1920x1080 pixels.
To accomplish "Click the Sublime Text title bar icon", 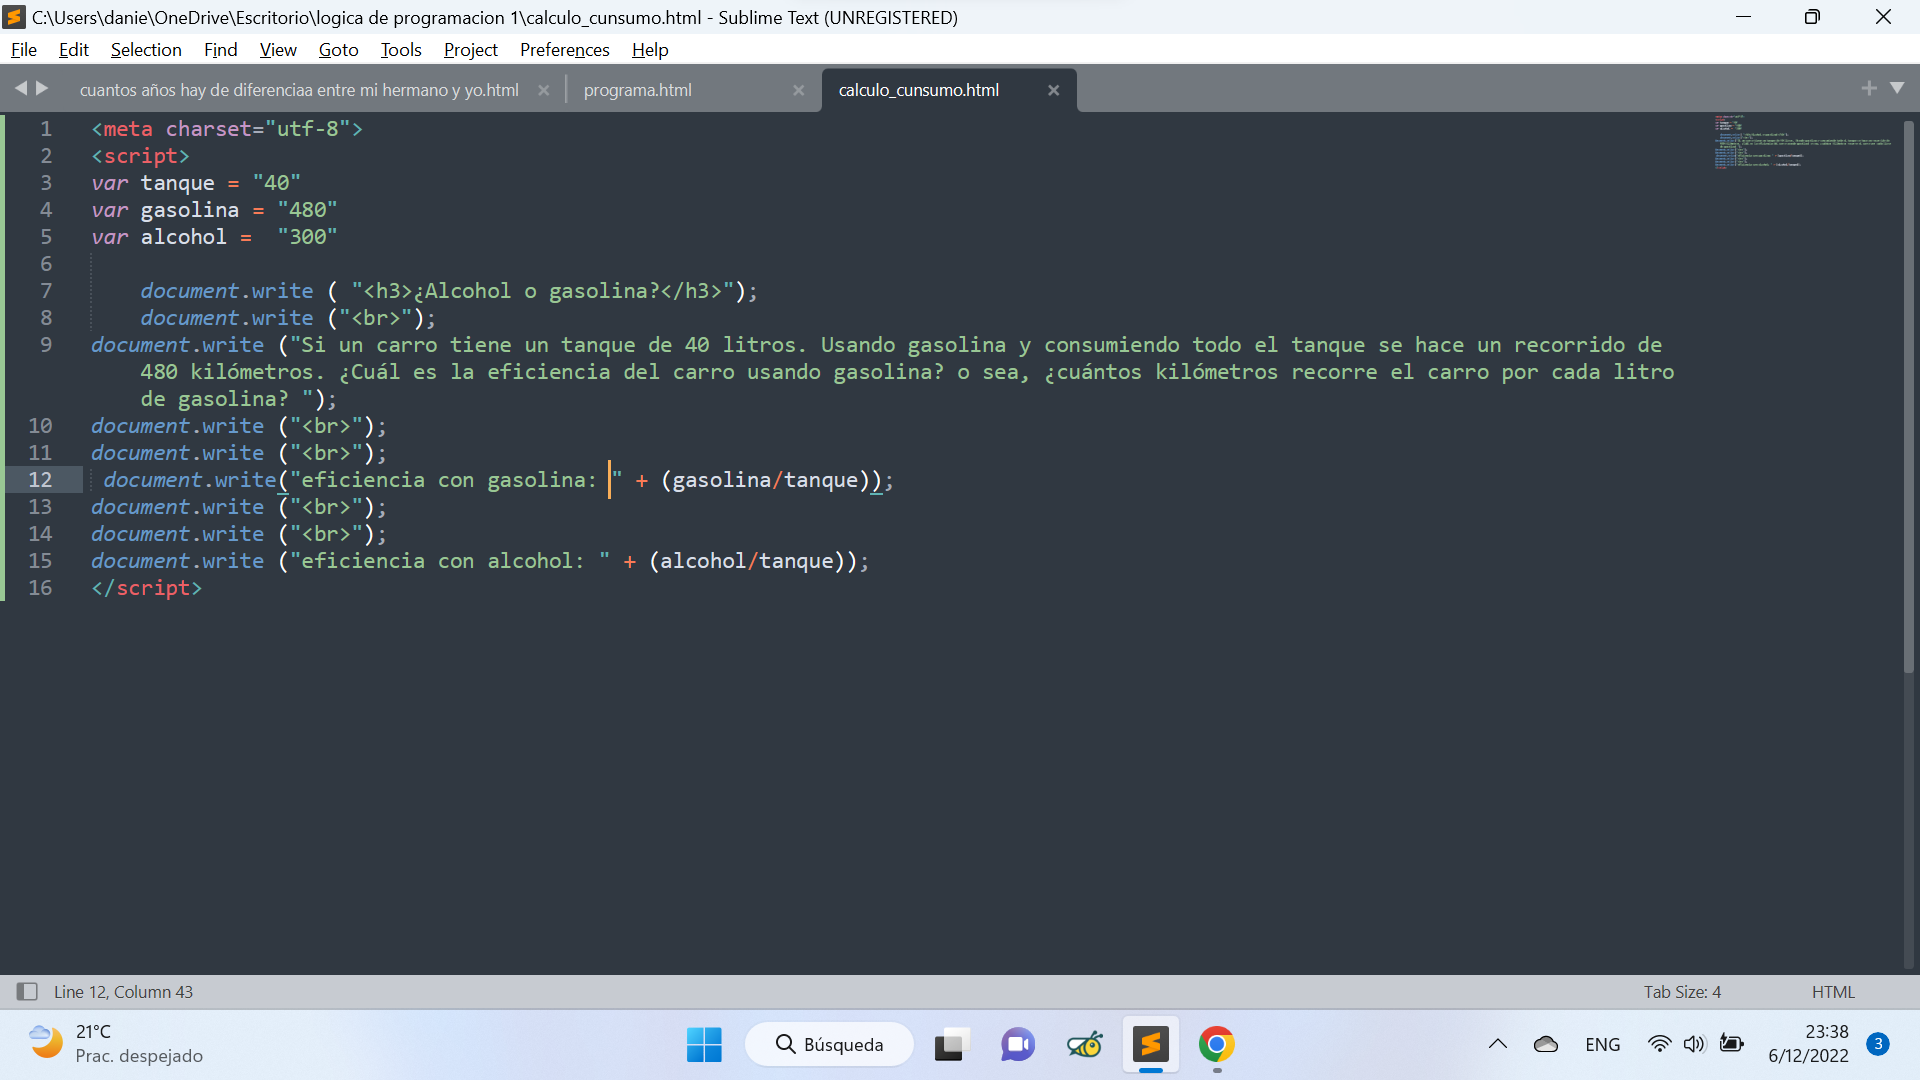I will 14,17.
